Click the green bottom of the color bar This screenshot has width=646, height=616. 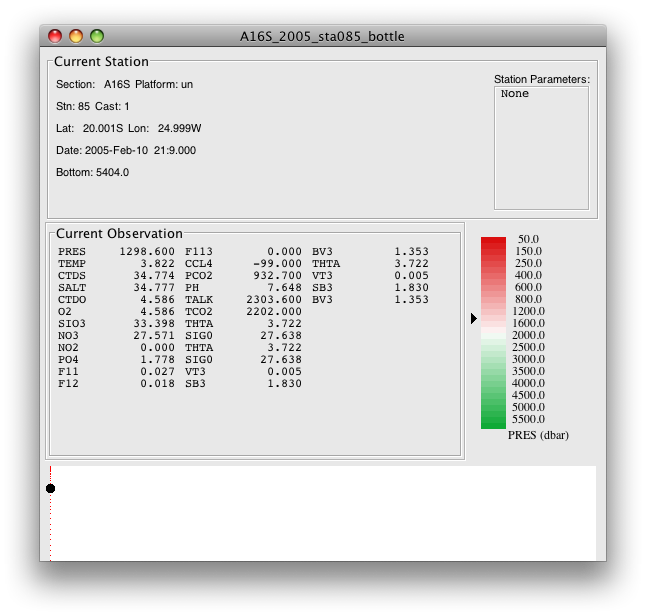(x=493, y=420)
